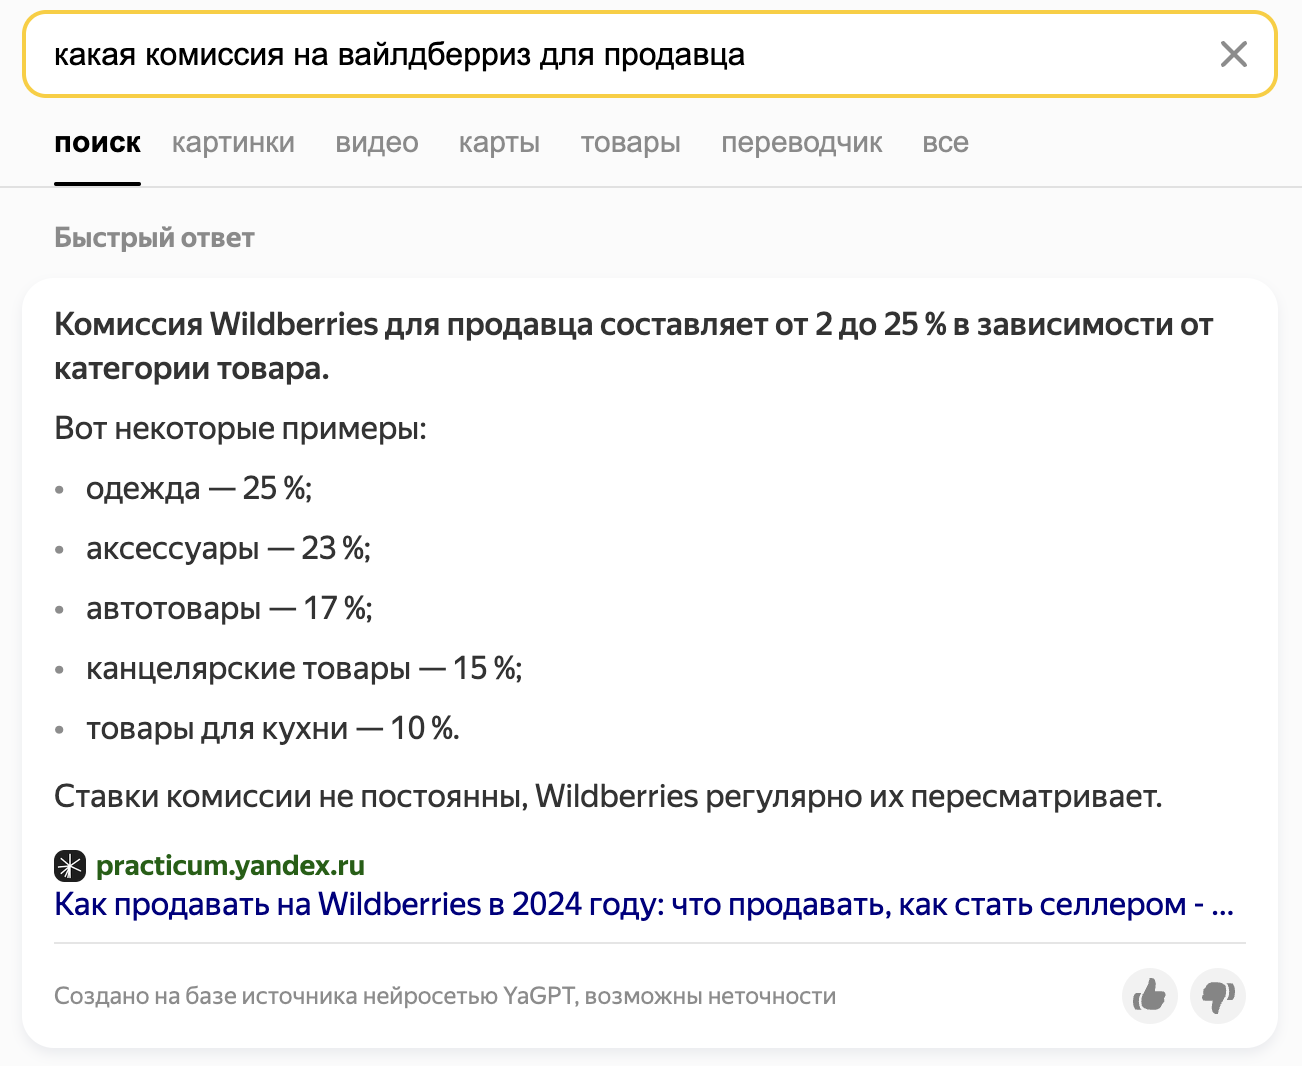This screenshot has height=1066, width=1302.
Task: Switch to the картинки tab
Action: coord(233,143)
